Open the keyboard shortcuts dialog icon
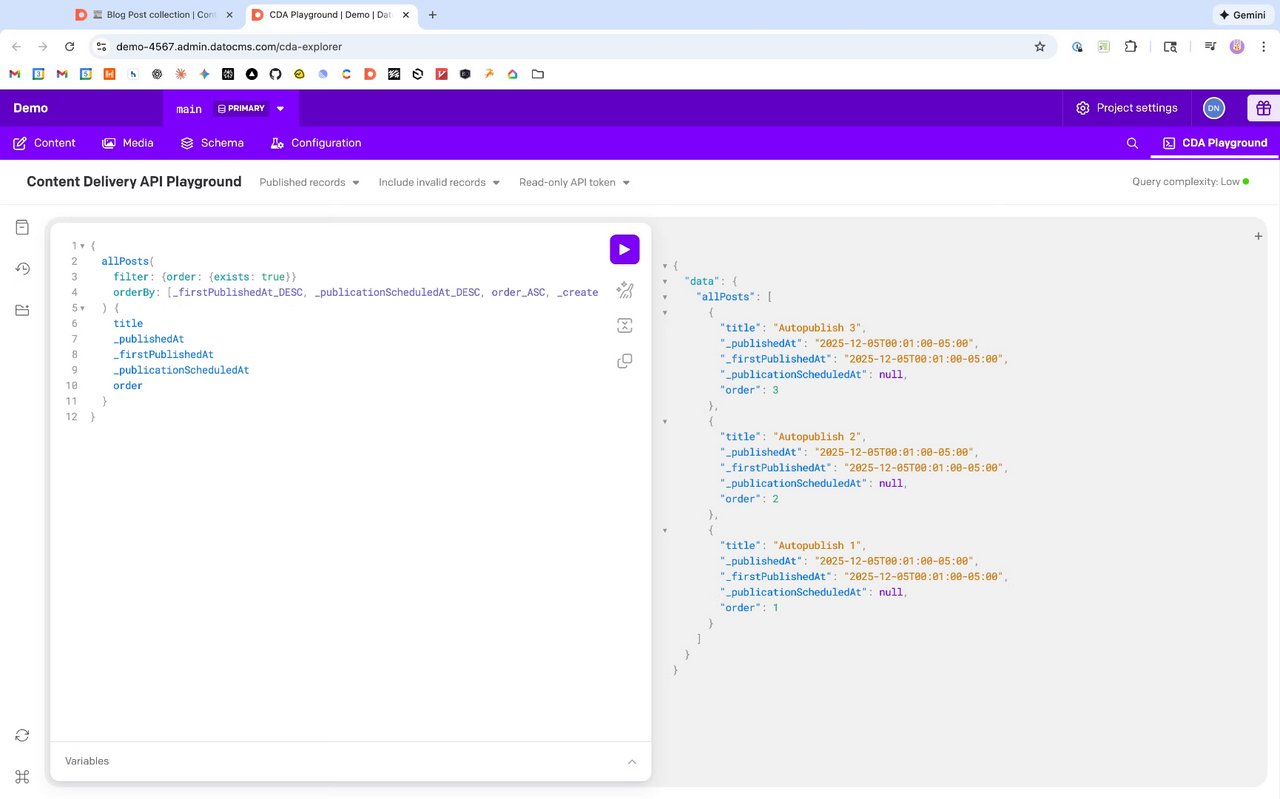 click(22, 777)
